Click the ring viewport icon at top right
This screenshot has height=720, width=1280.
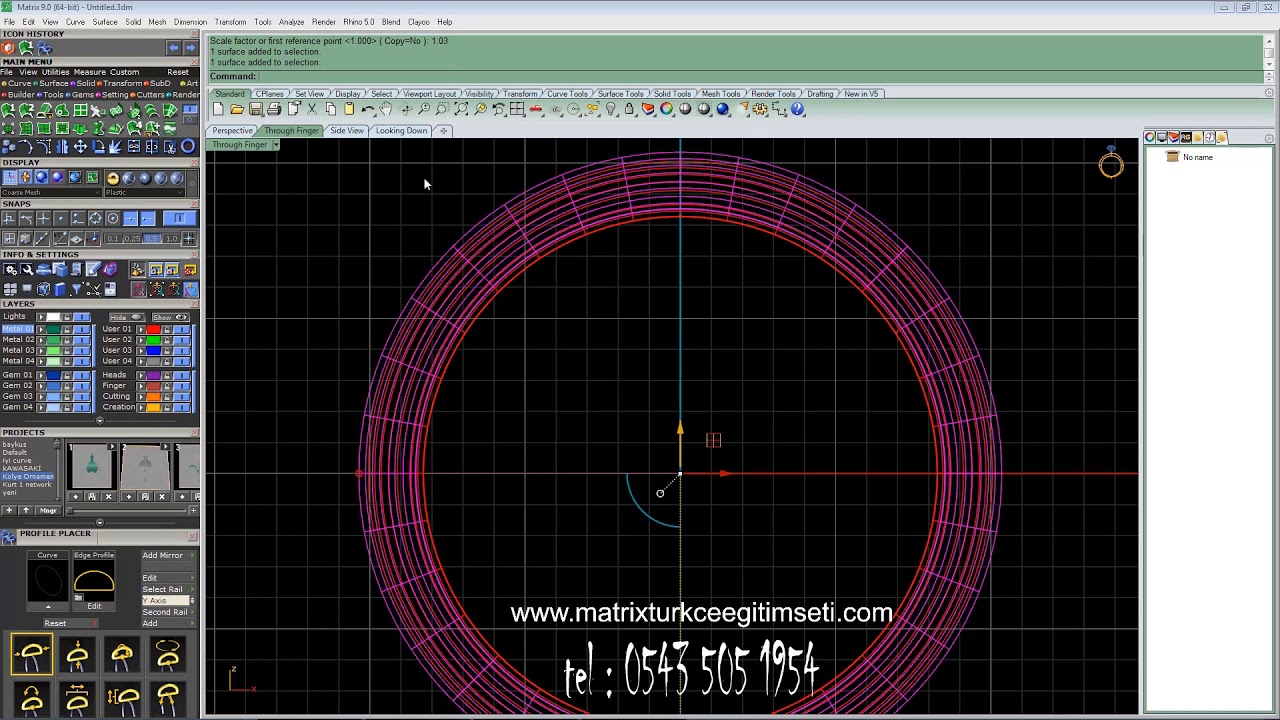coord(1111,164)
